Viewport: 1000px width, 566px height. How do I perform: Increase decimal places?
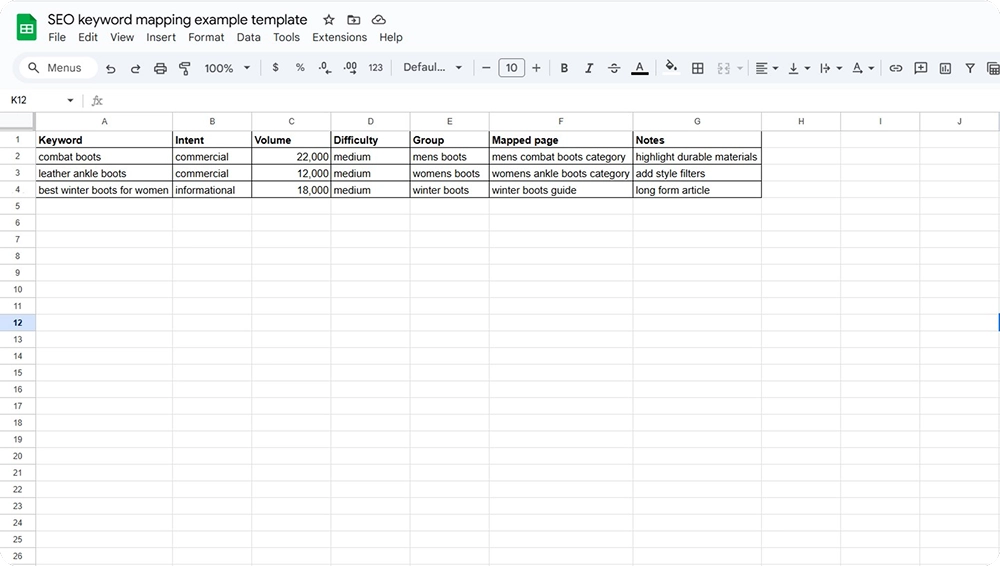[x=350, y=68]
